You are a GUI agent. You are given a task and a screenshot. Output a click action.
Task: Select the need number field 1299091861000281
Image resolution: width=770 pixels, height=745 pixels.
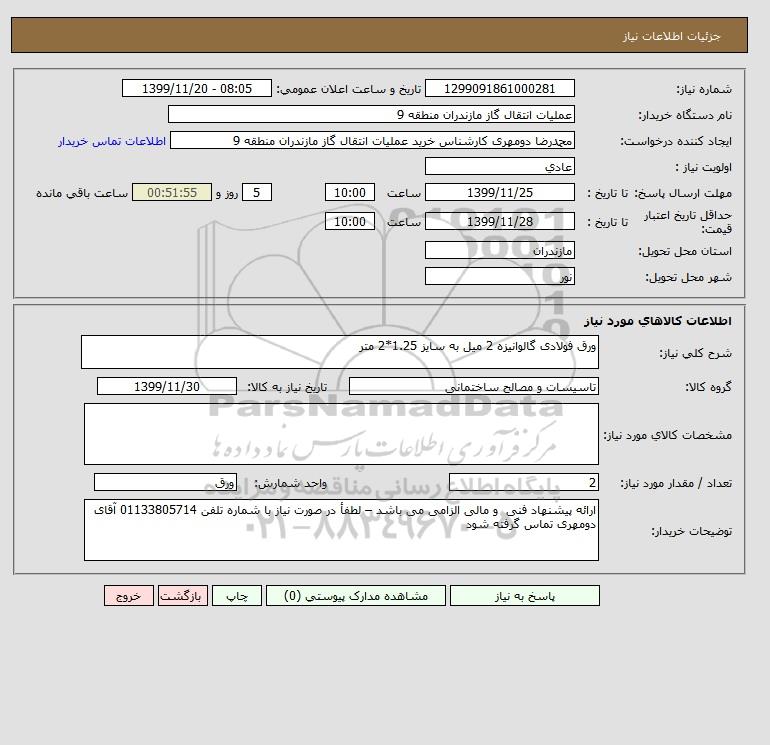[x=499, y=88]
